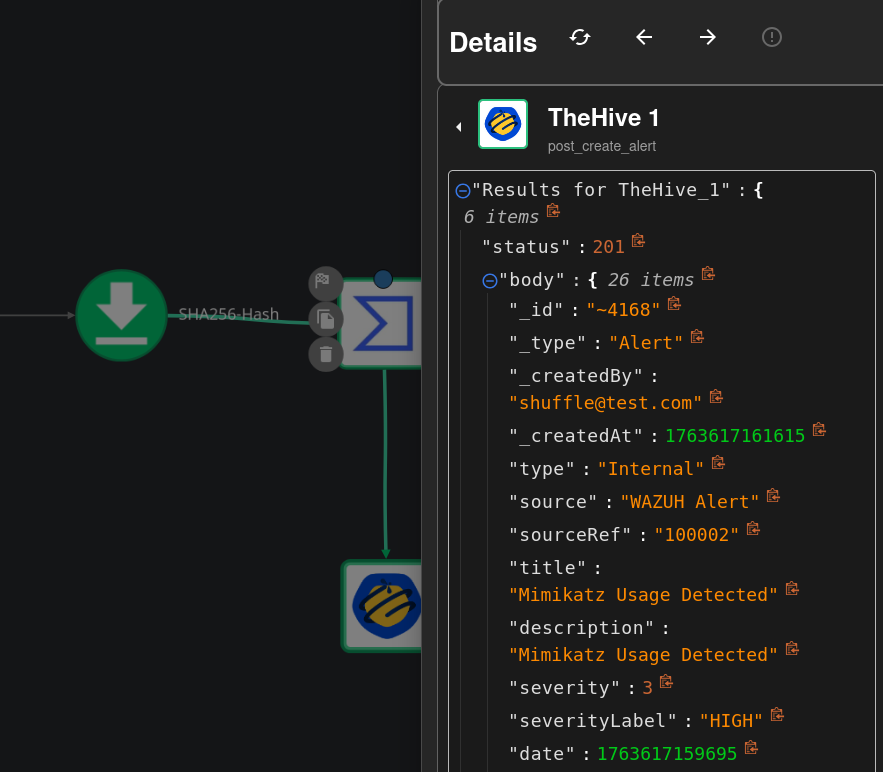Go to previous result with left arrow
Viewport: 883px width, 772px height.
click(644, 38)
